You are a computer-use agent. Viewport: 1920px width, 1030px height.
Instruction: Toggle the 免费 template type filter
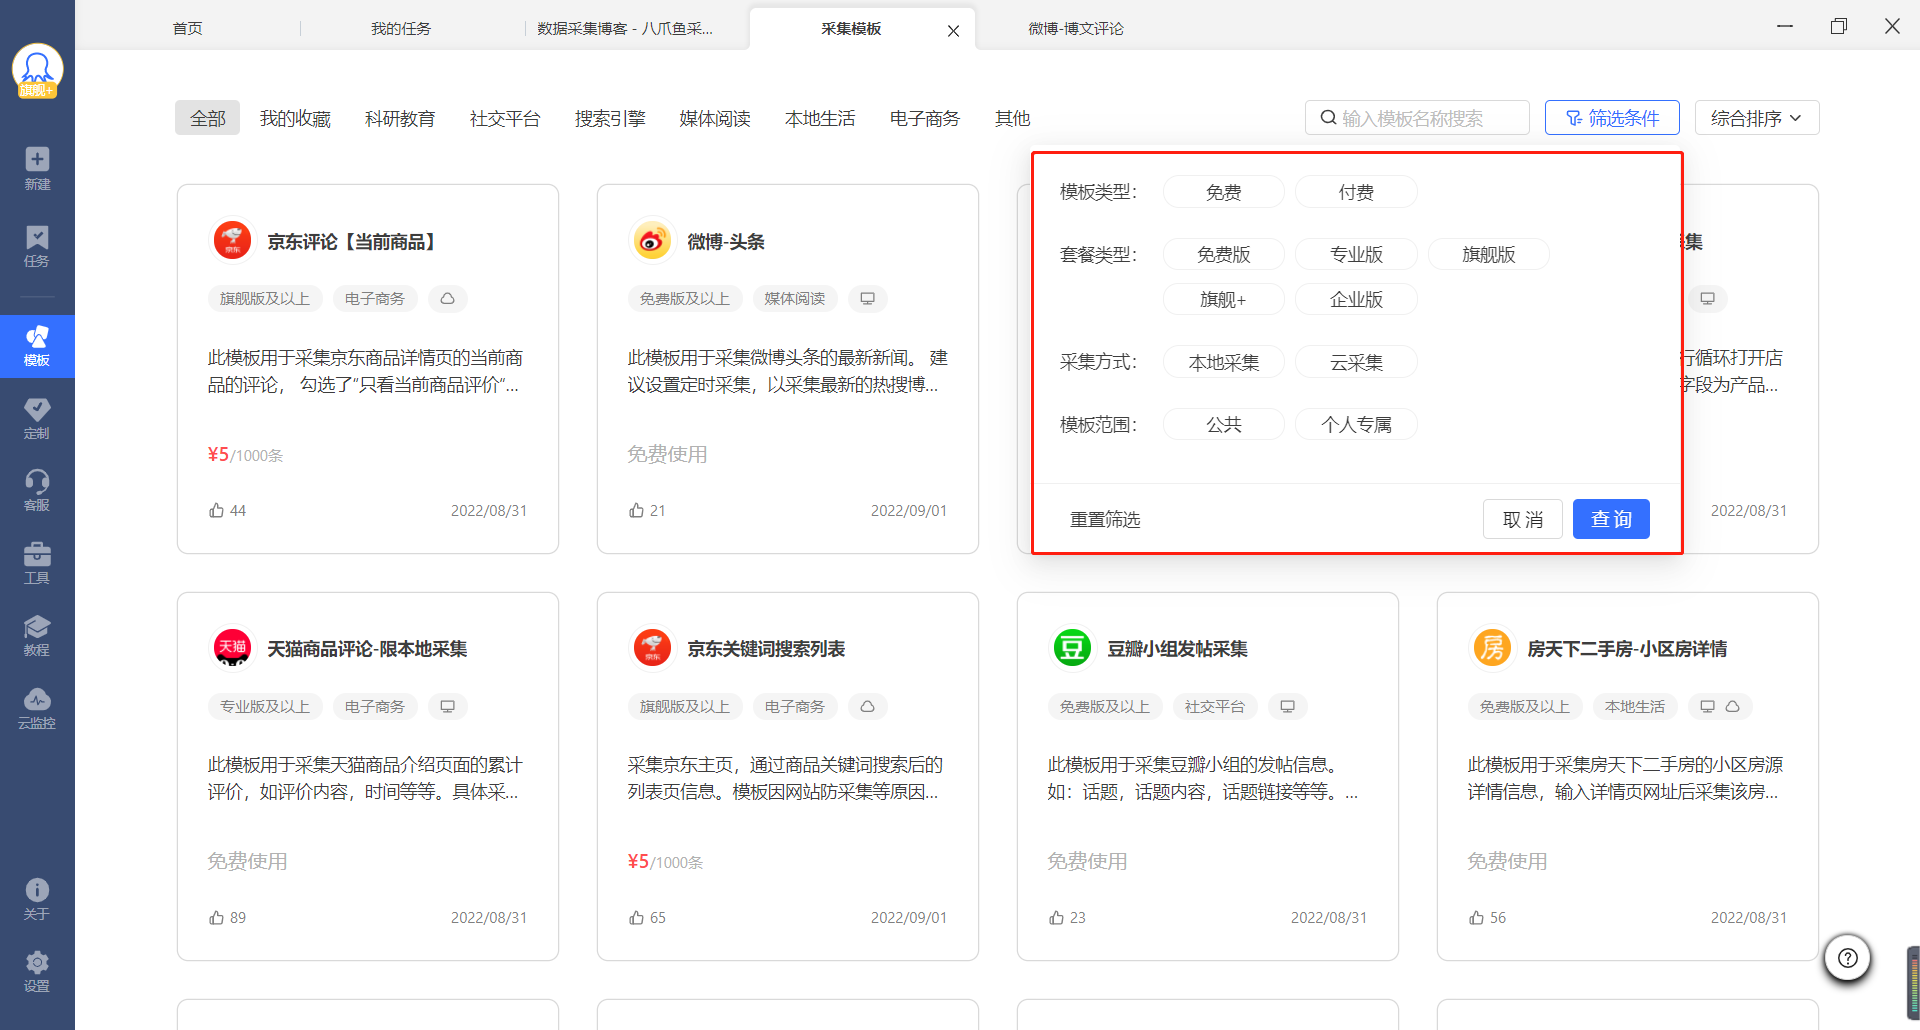point(1223,192)
